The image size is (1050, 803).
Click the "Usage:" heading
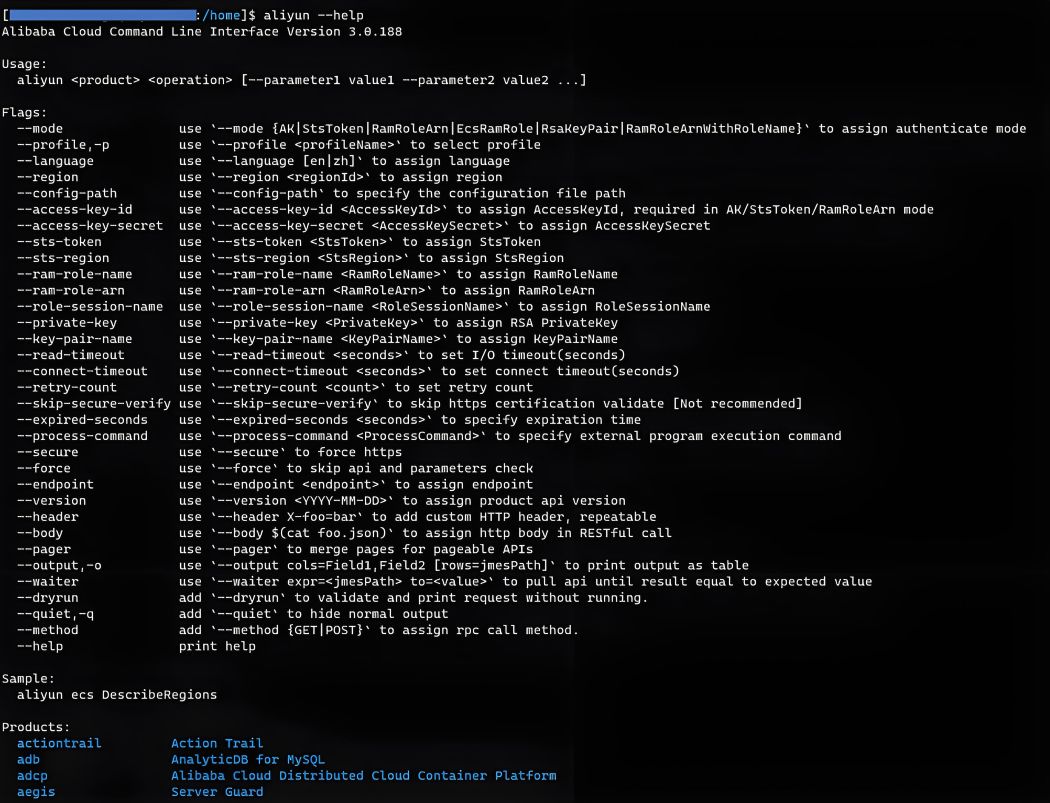tap(25, 64)
